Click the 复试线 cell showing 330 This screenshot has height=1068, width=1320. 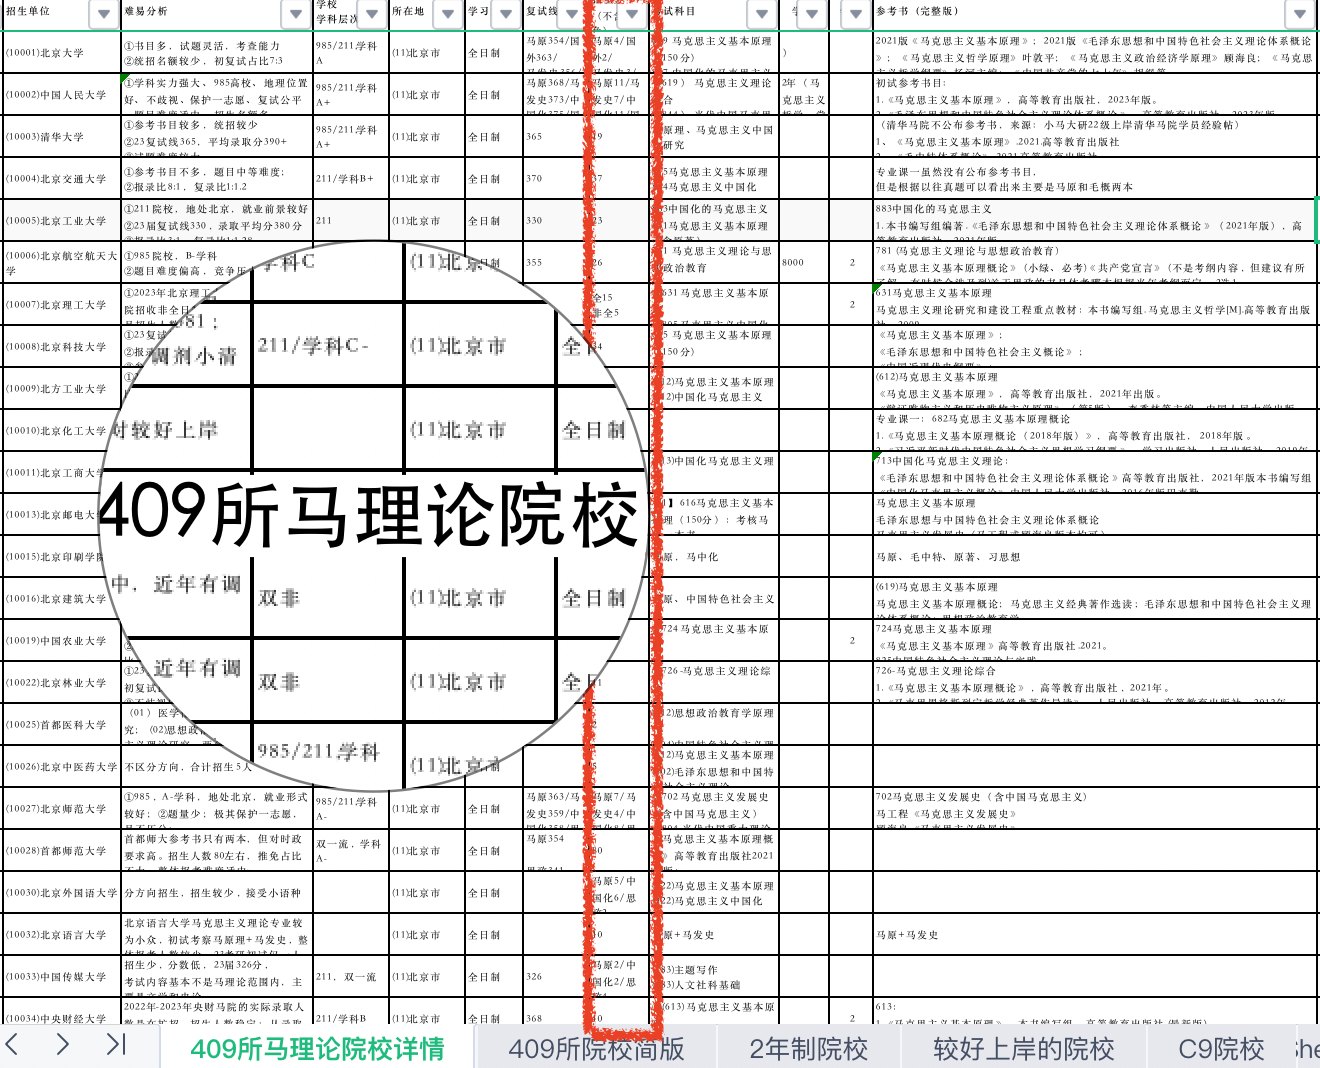(554, 221)
